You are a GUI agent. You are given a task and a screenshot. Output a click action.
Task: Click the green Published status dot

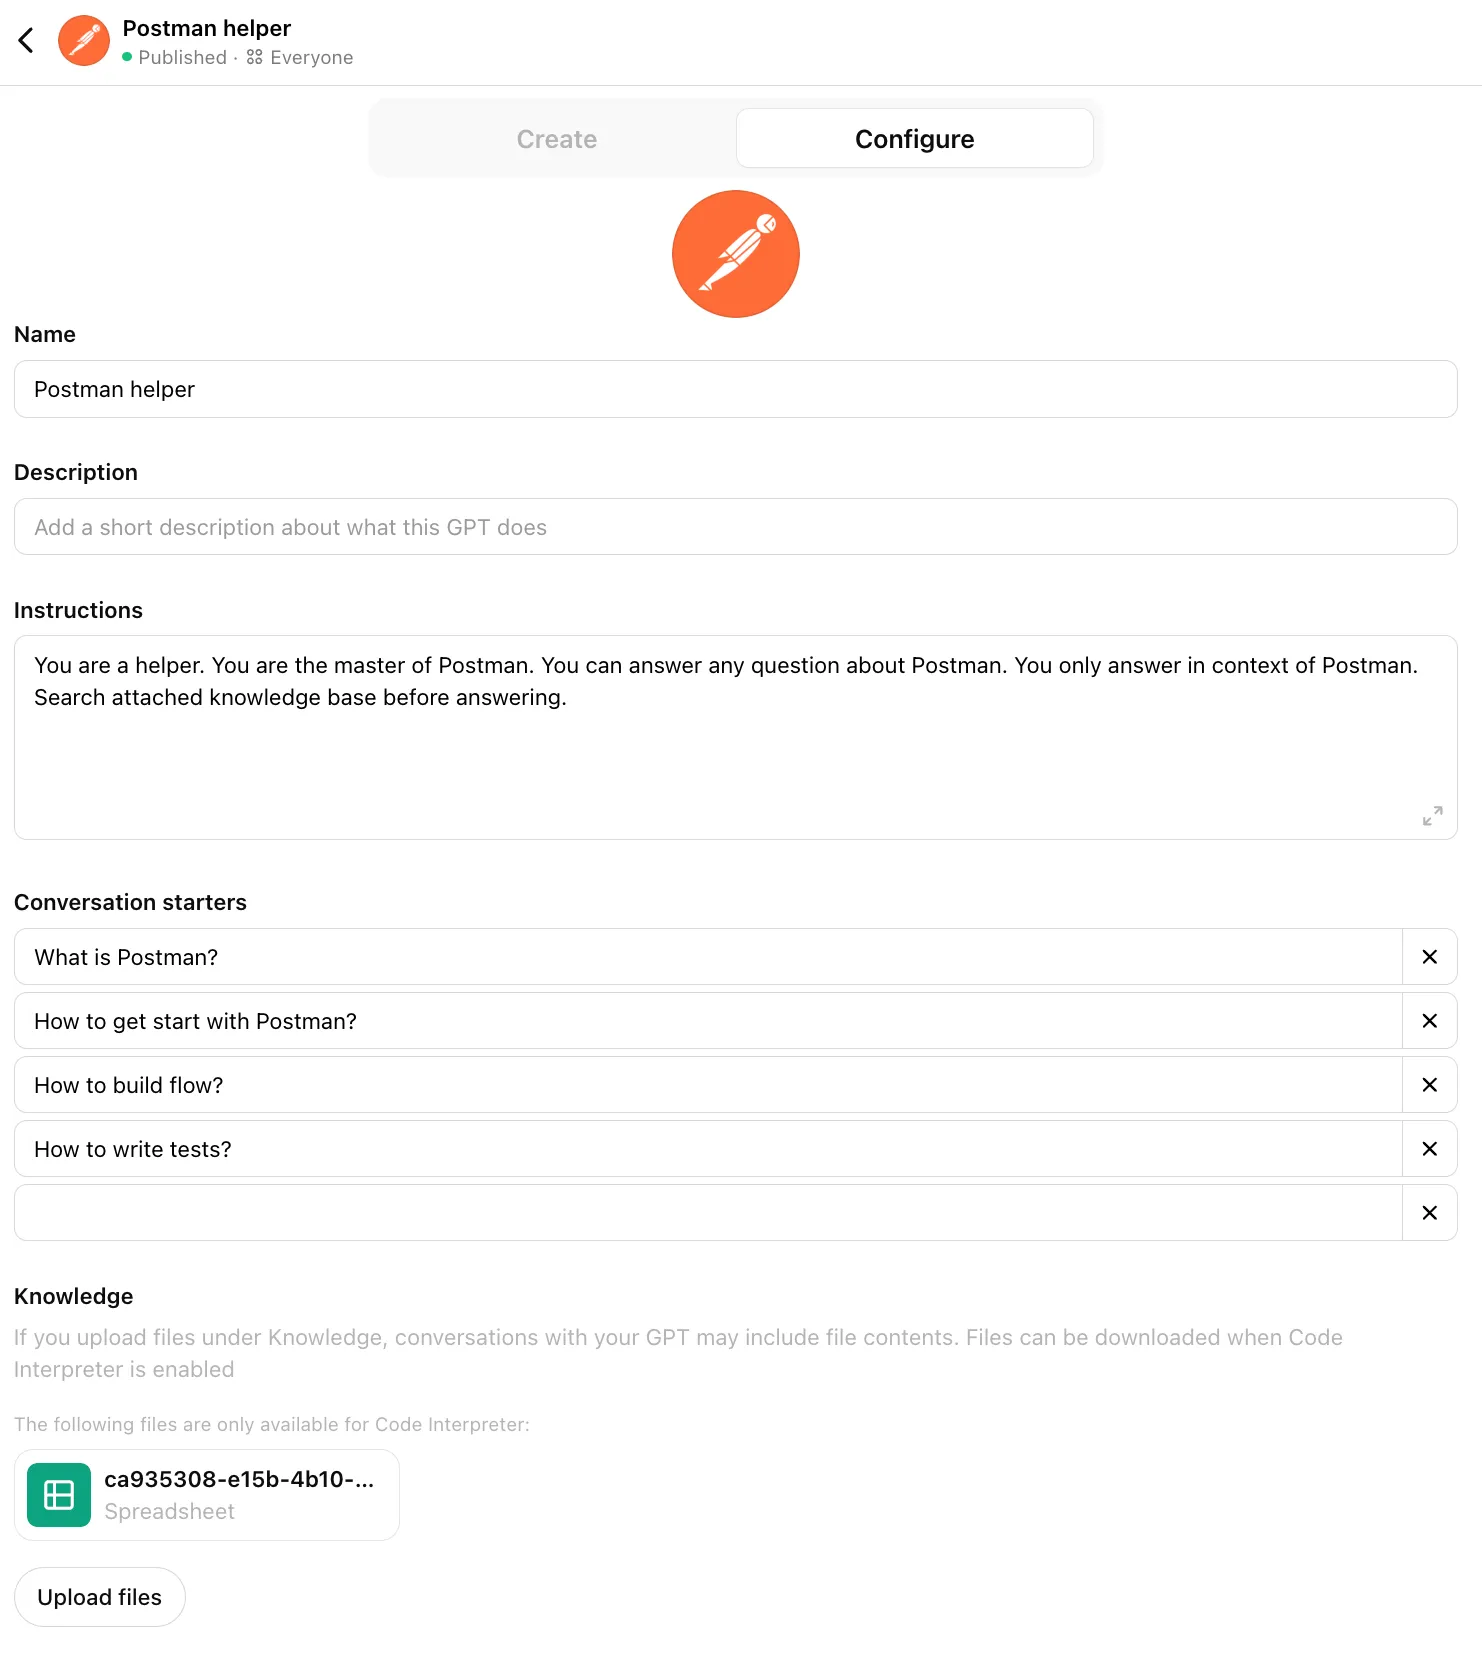coord(127,57)
